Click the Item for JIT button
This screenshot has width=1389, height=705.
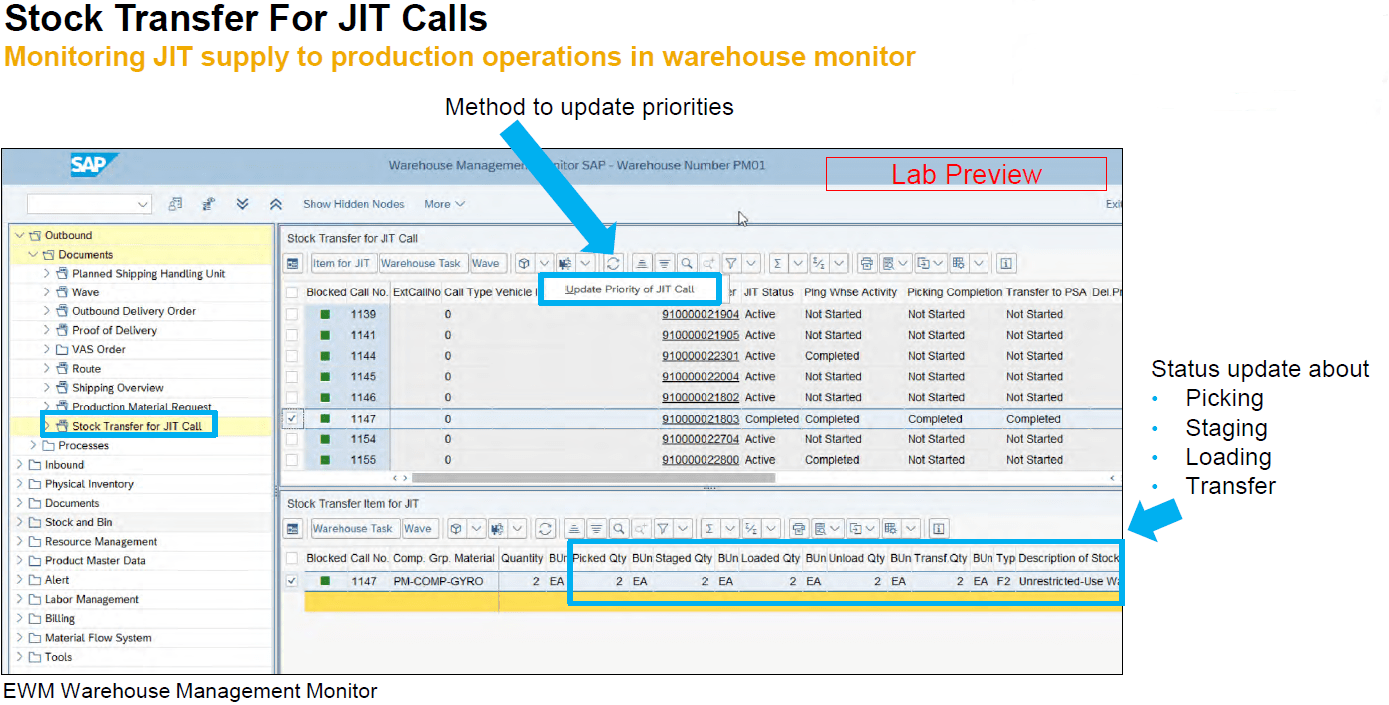click(342, 263)
